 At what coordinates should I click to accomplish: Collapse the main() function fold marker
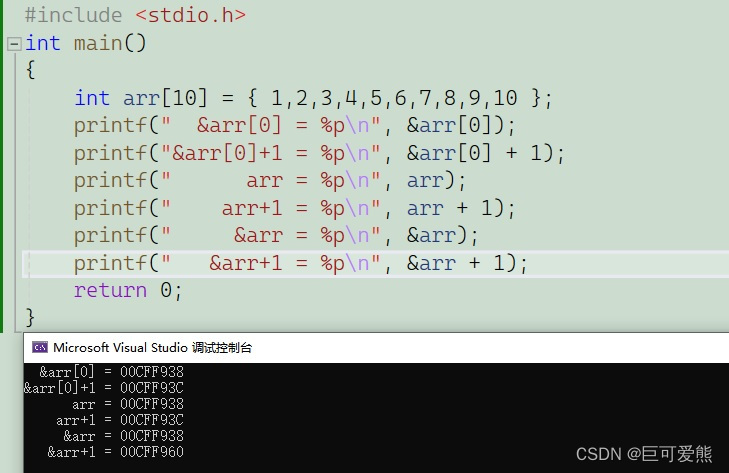[x=14, y=44]
